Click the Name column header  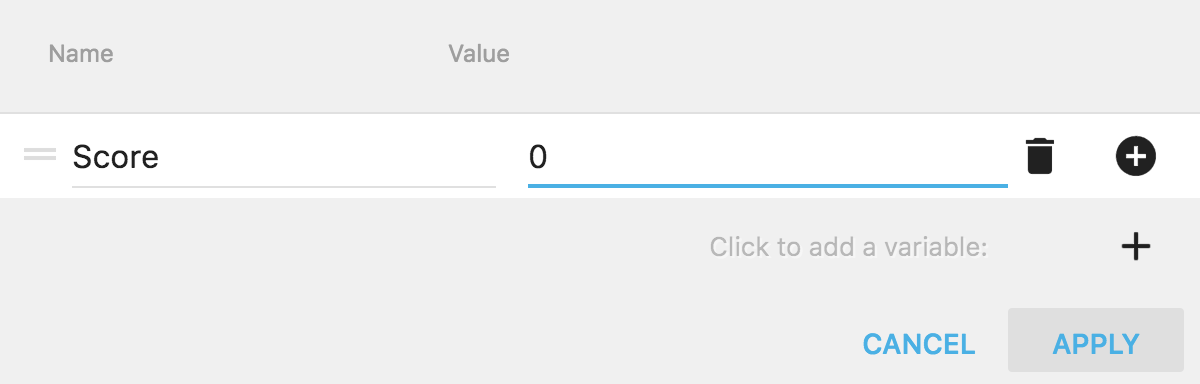[81, 53]
